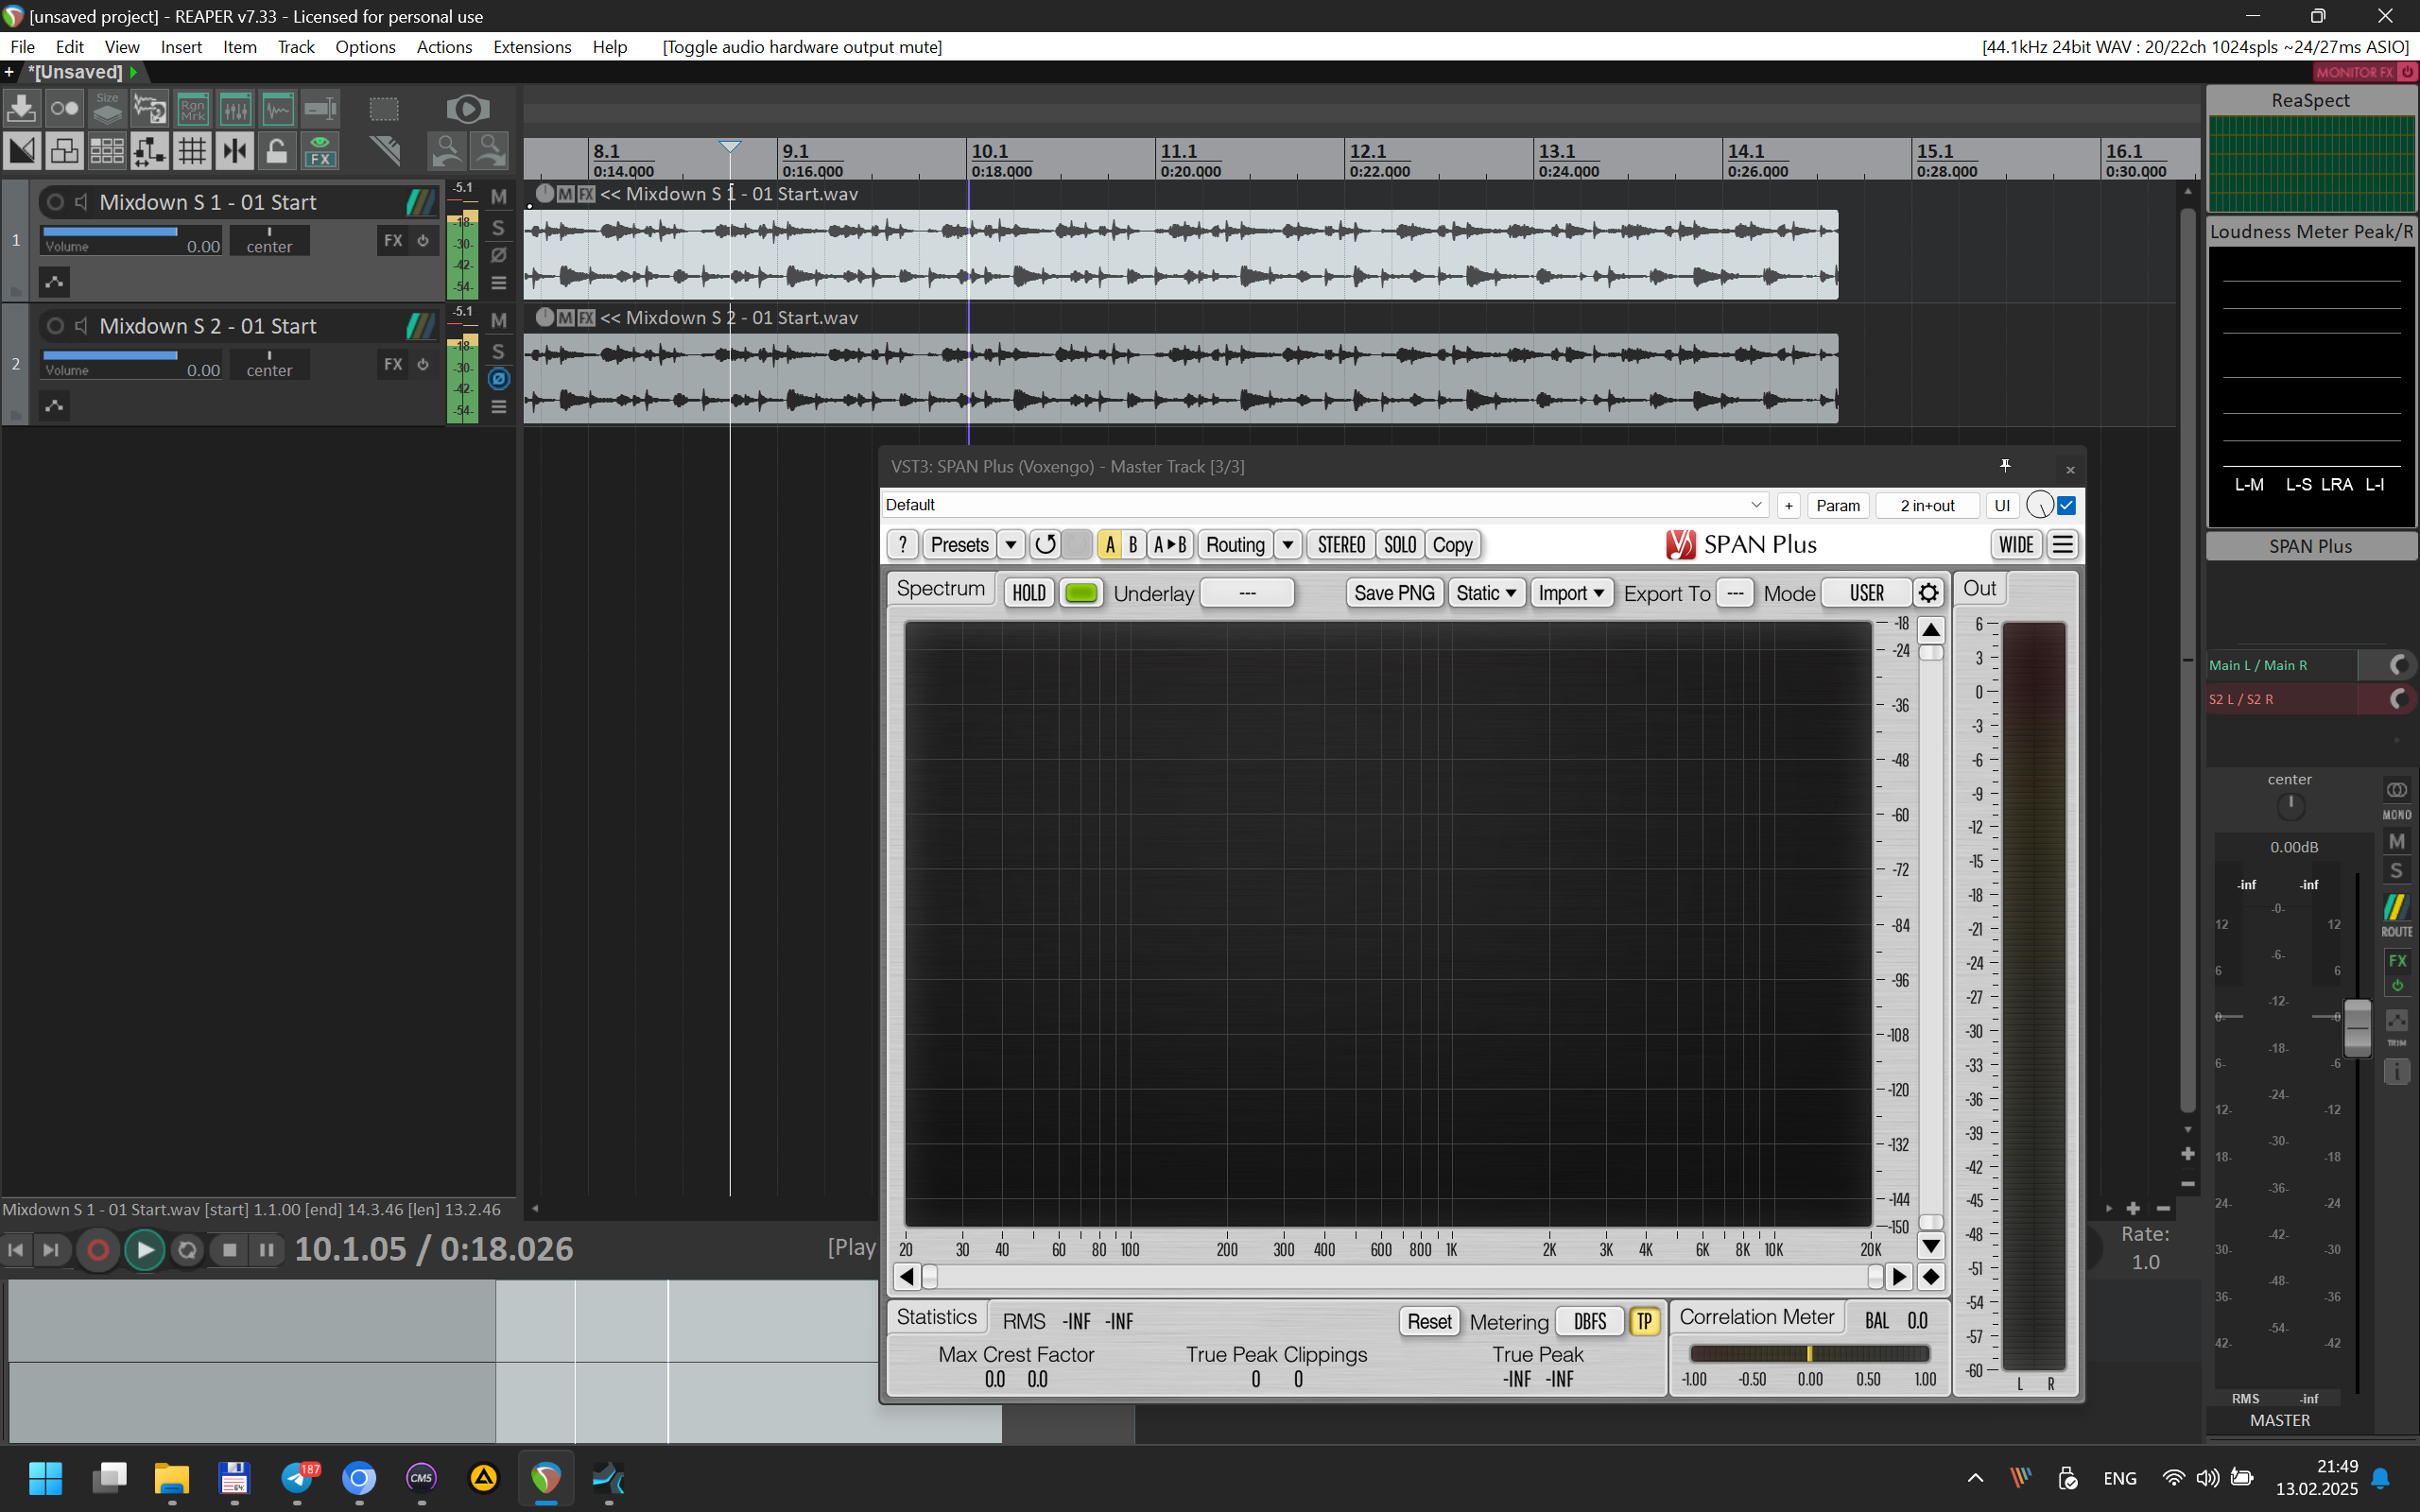Click the SOLO button in SPAN
The height and width of the screenshot is (1512, 2420).
click(x=1399, y=545)
